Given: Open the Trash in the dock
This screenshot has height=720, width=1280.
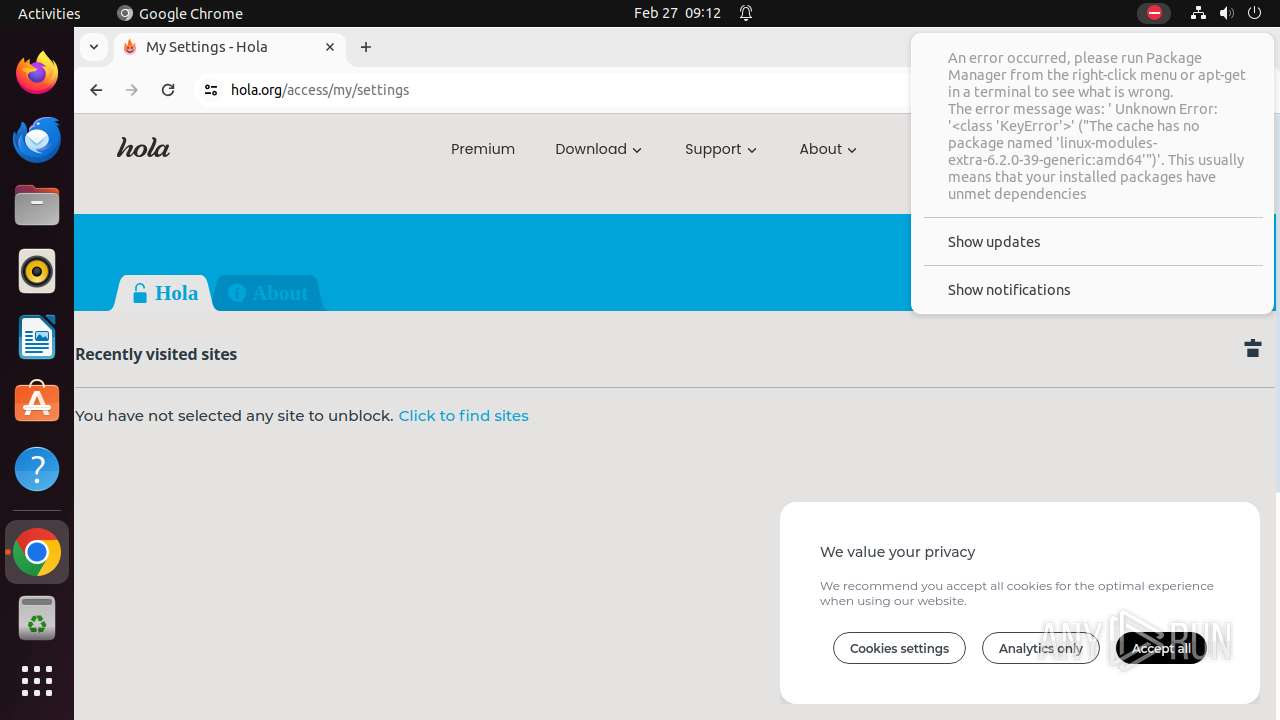Looking at the screenshot, I should 37,618.
